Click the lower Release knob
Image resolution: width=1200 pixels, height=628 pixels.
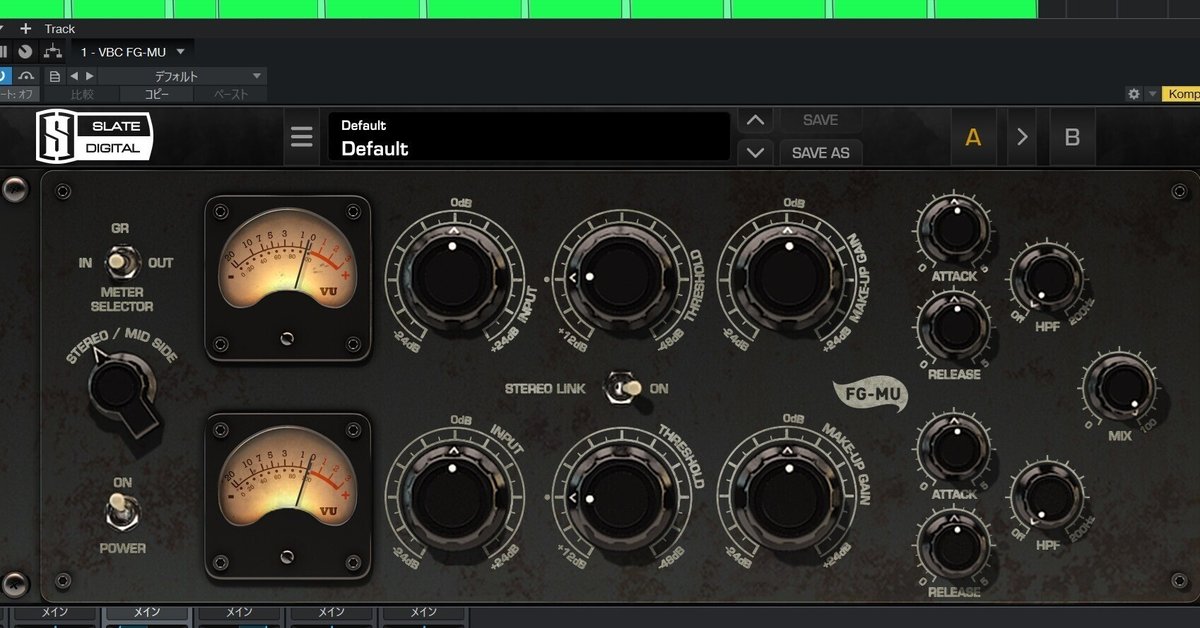pyautogui.click(x=954, y=544)
